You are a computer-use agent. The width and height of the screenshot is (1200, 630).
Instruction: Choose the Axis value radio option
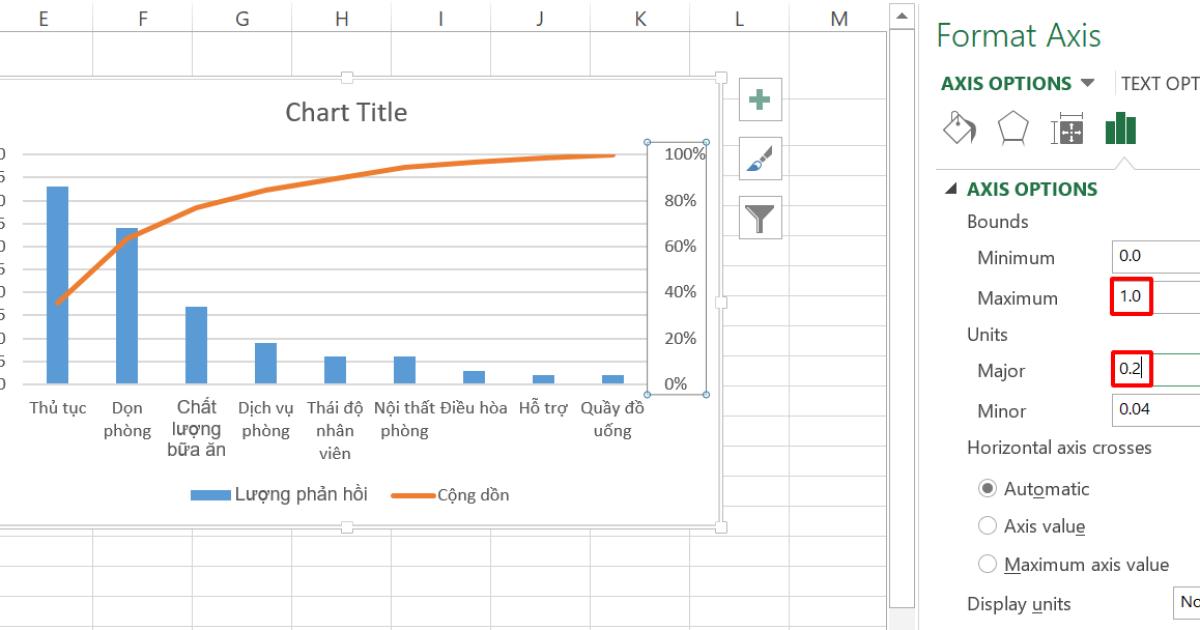tap(987, 526)
